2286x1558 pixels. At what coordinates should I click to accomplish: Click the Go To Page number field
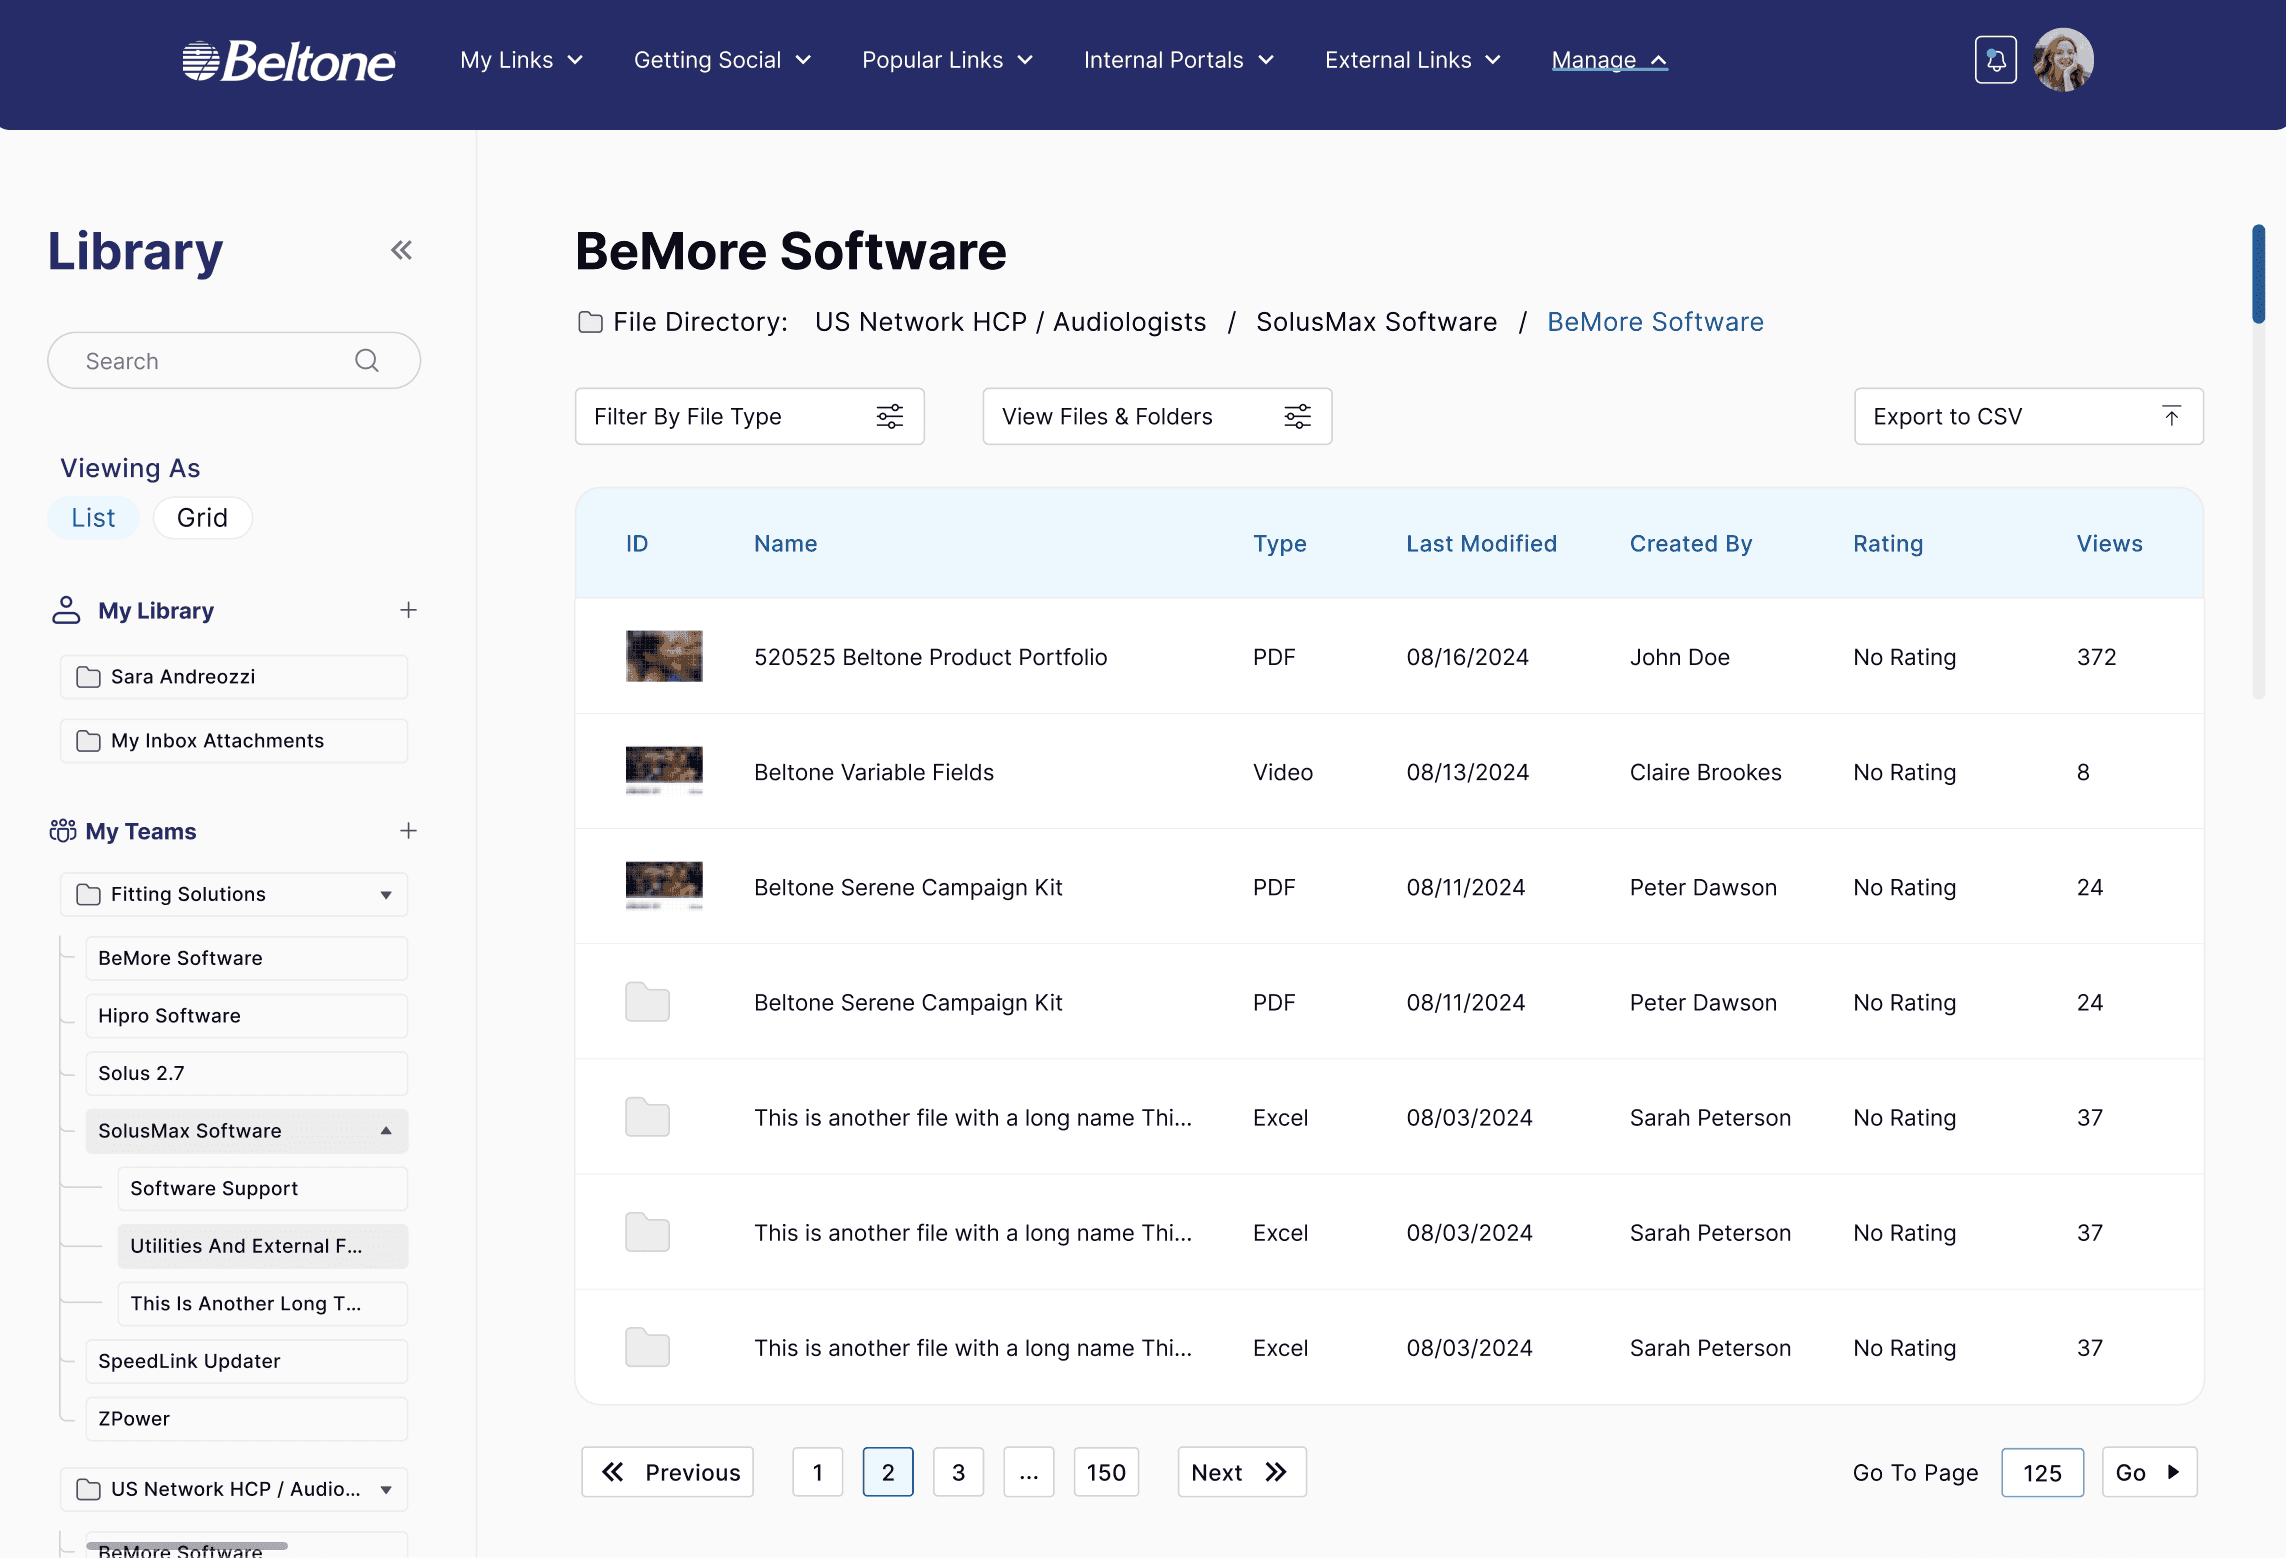(2041, 1472)
